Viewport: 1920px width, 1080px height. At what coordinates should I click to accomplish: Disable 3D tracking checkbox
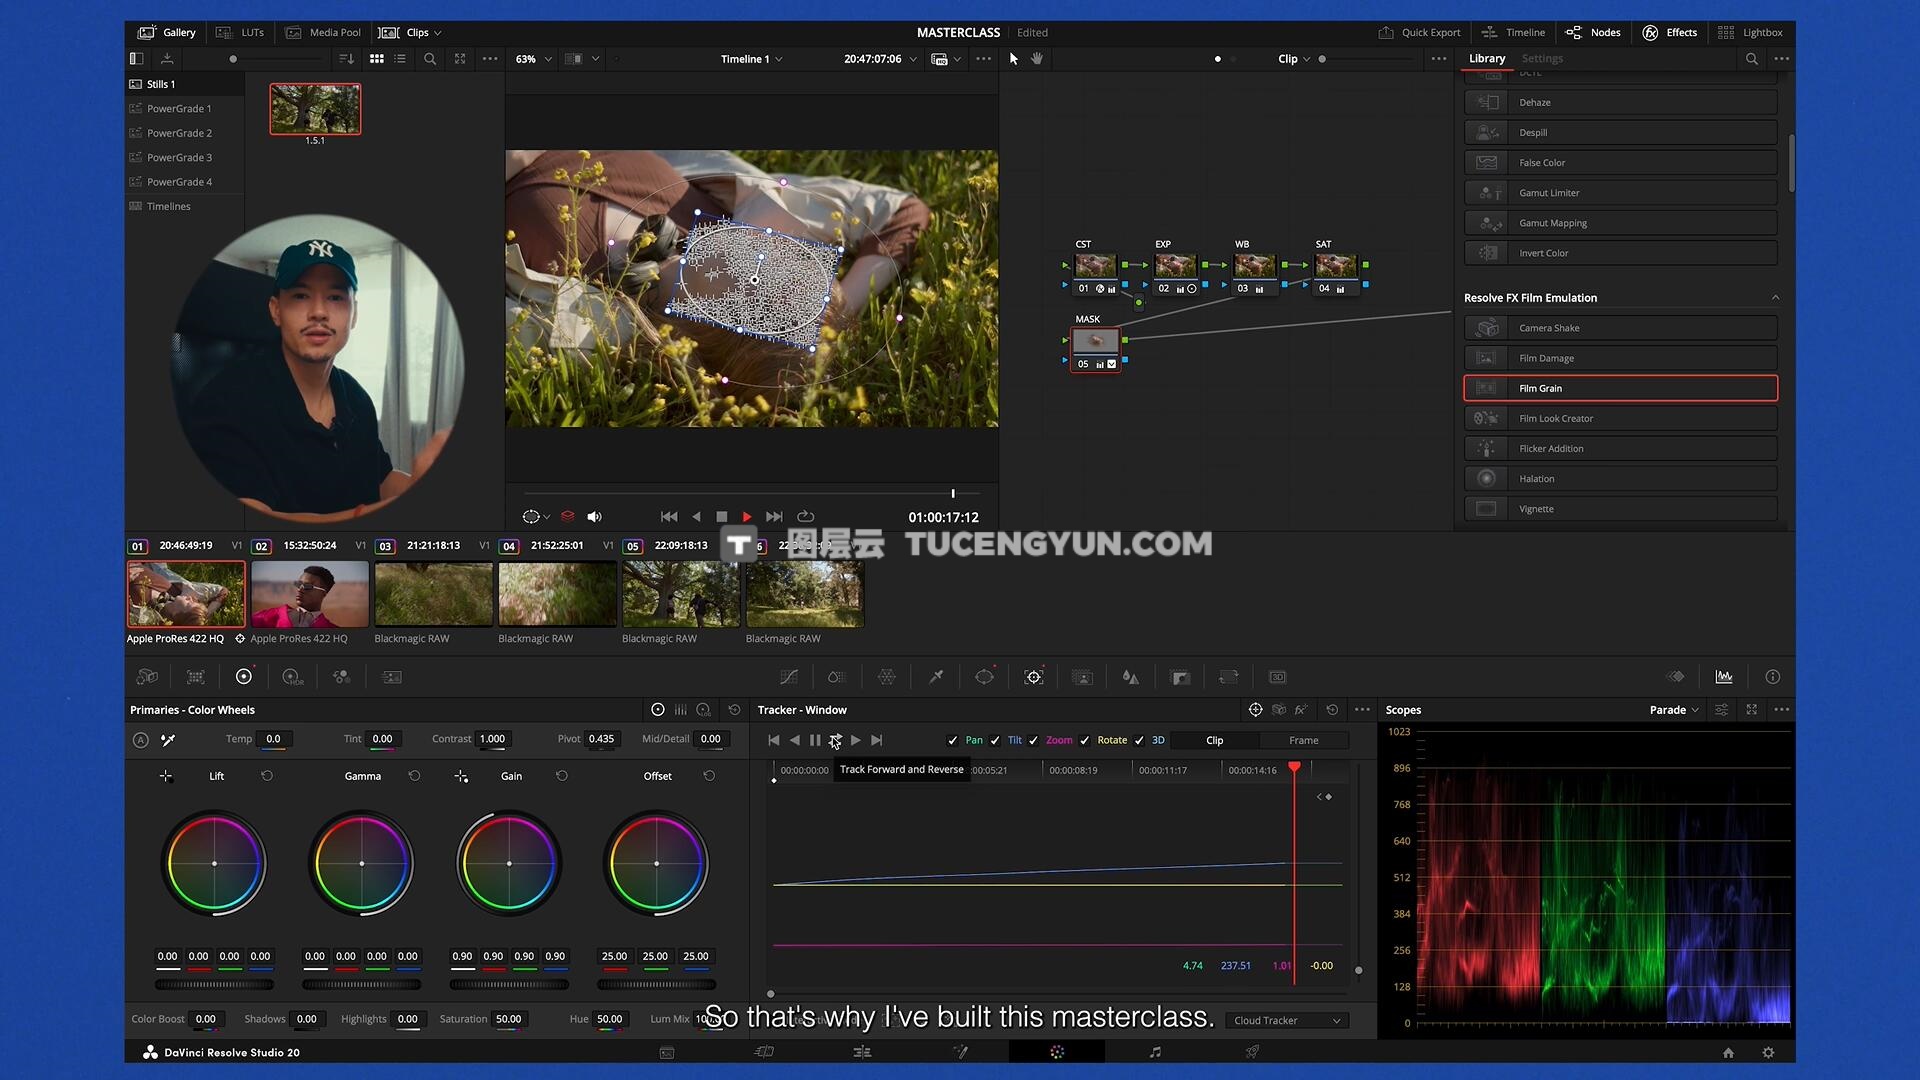click(1139, 741)
